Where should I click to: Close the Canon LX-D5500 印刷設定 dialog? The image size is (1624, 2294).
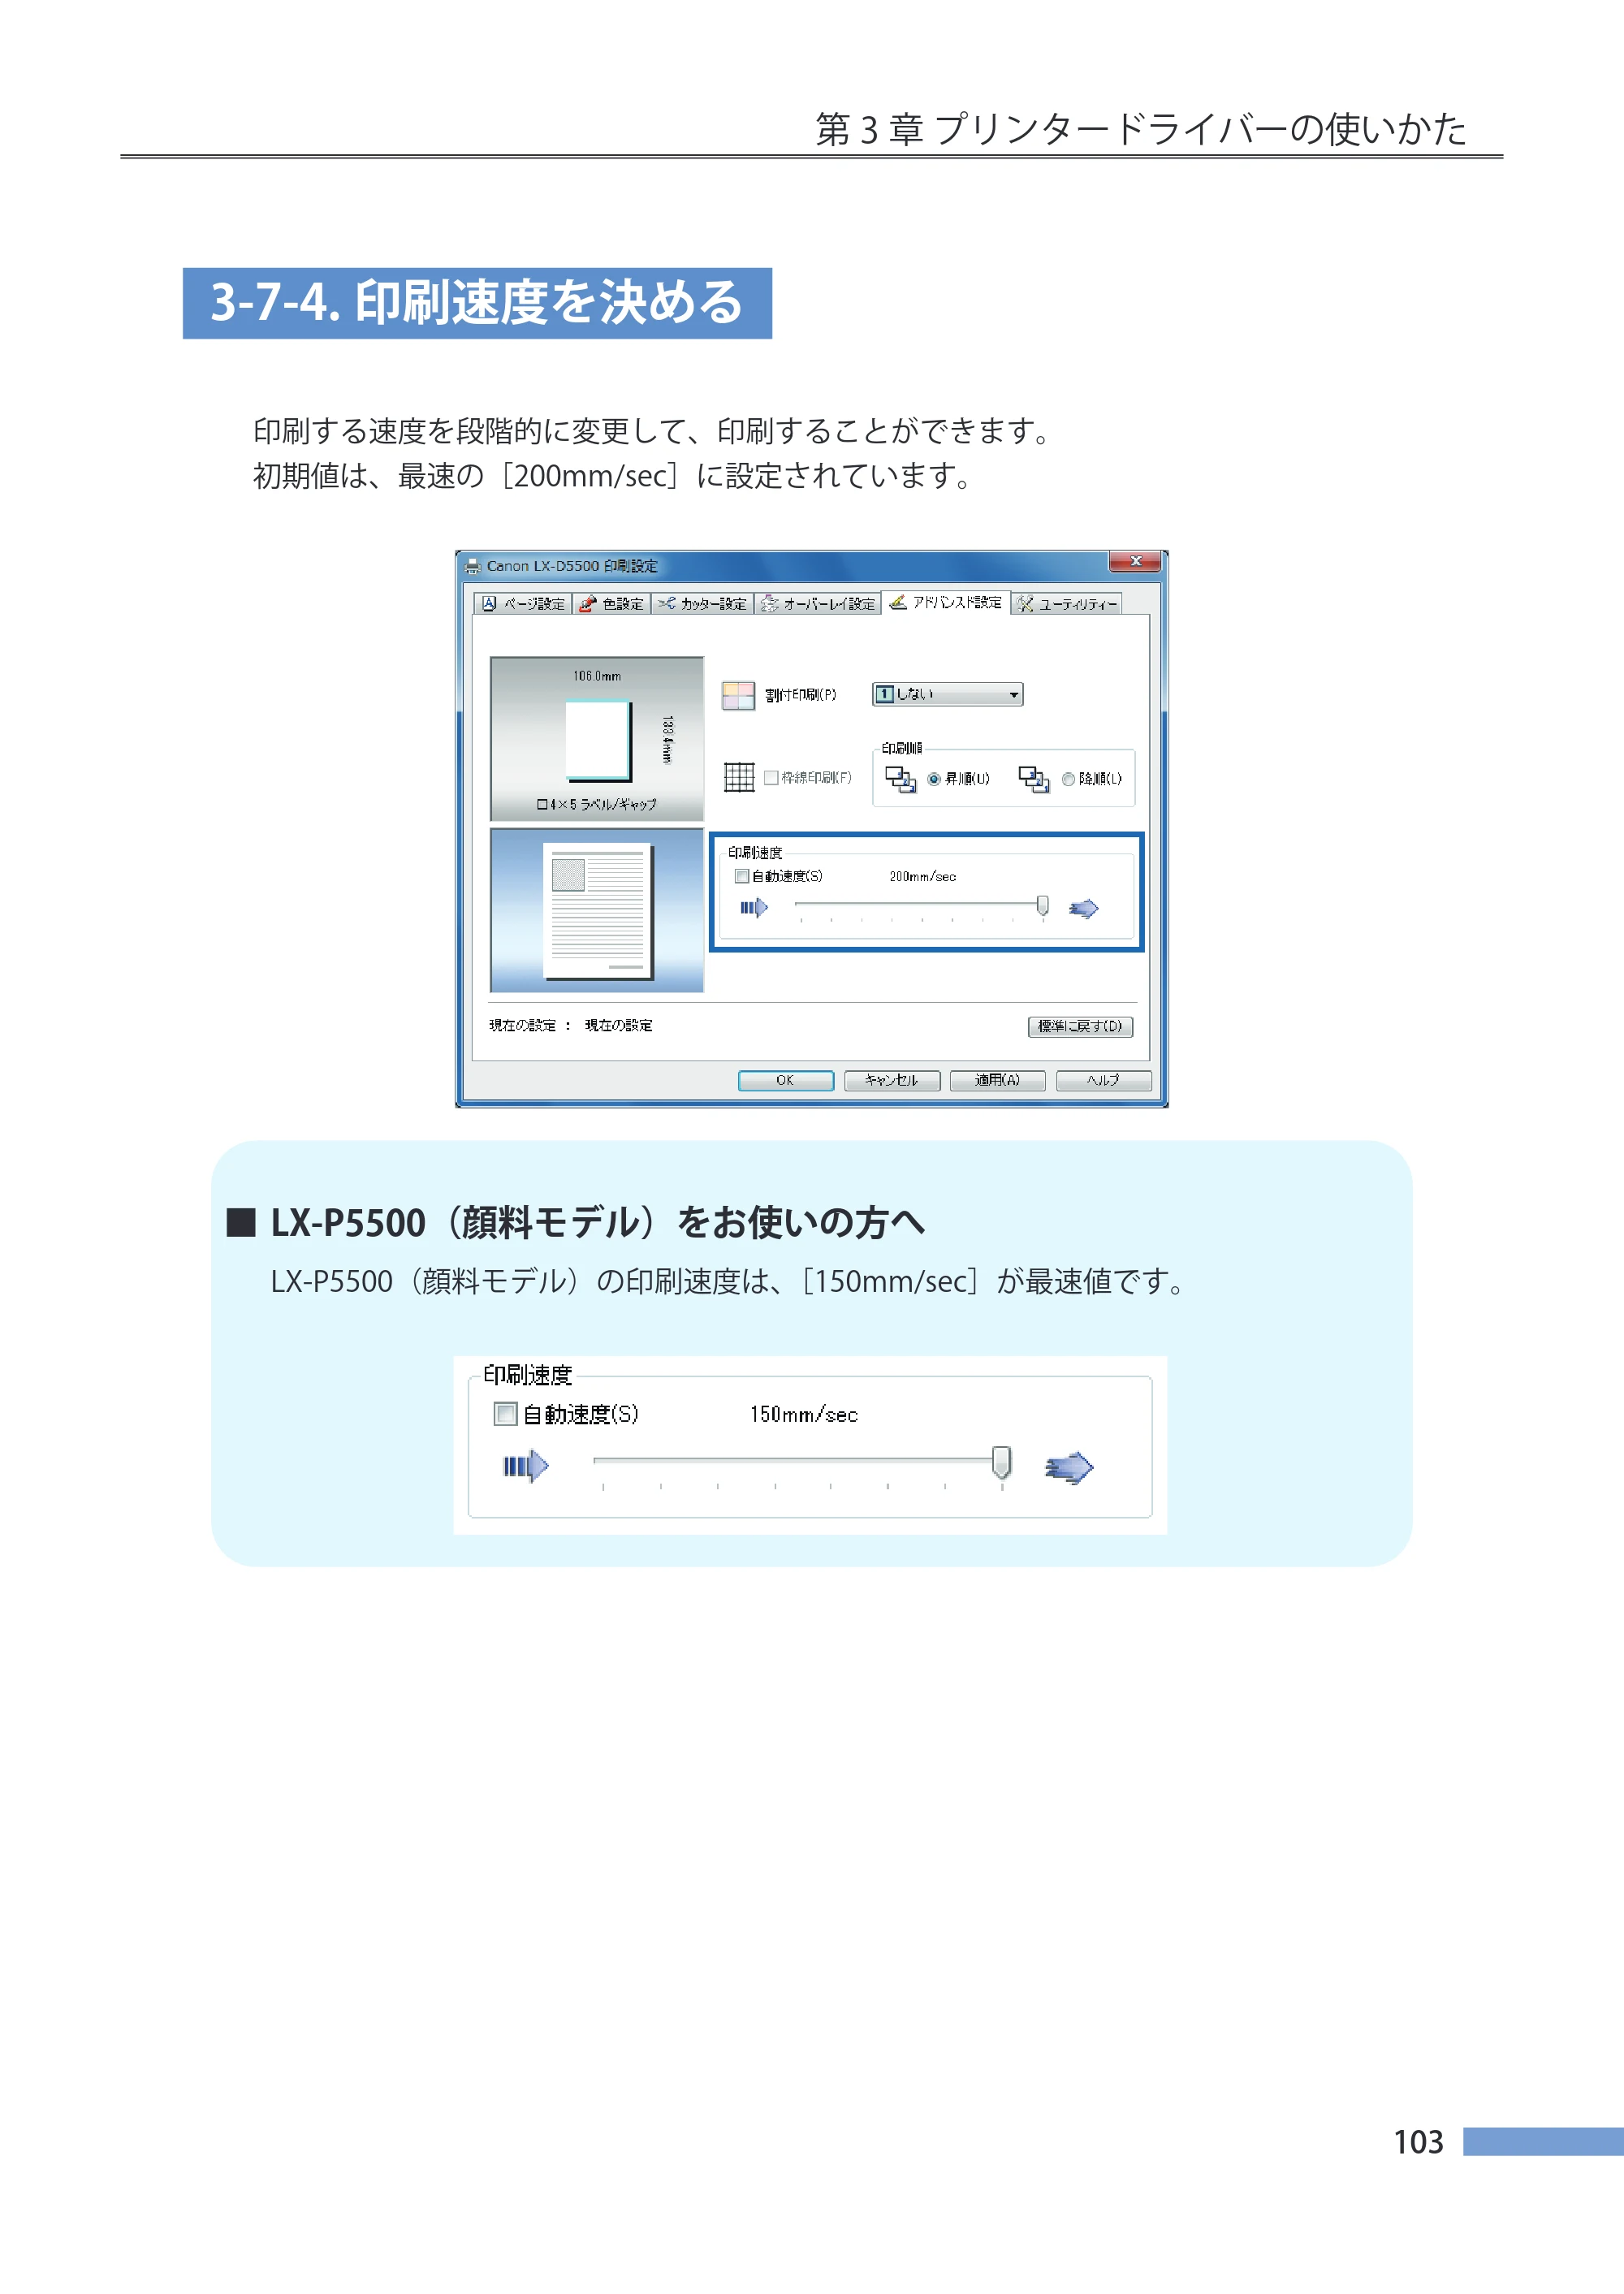coord(1135,561)
